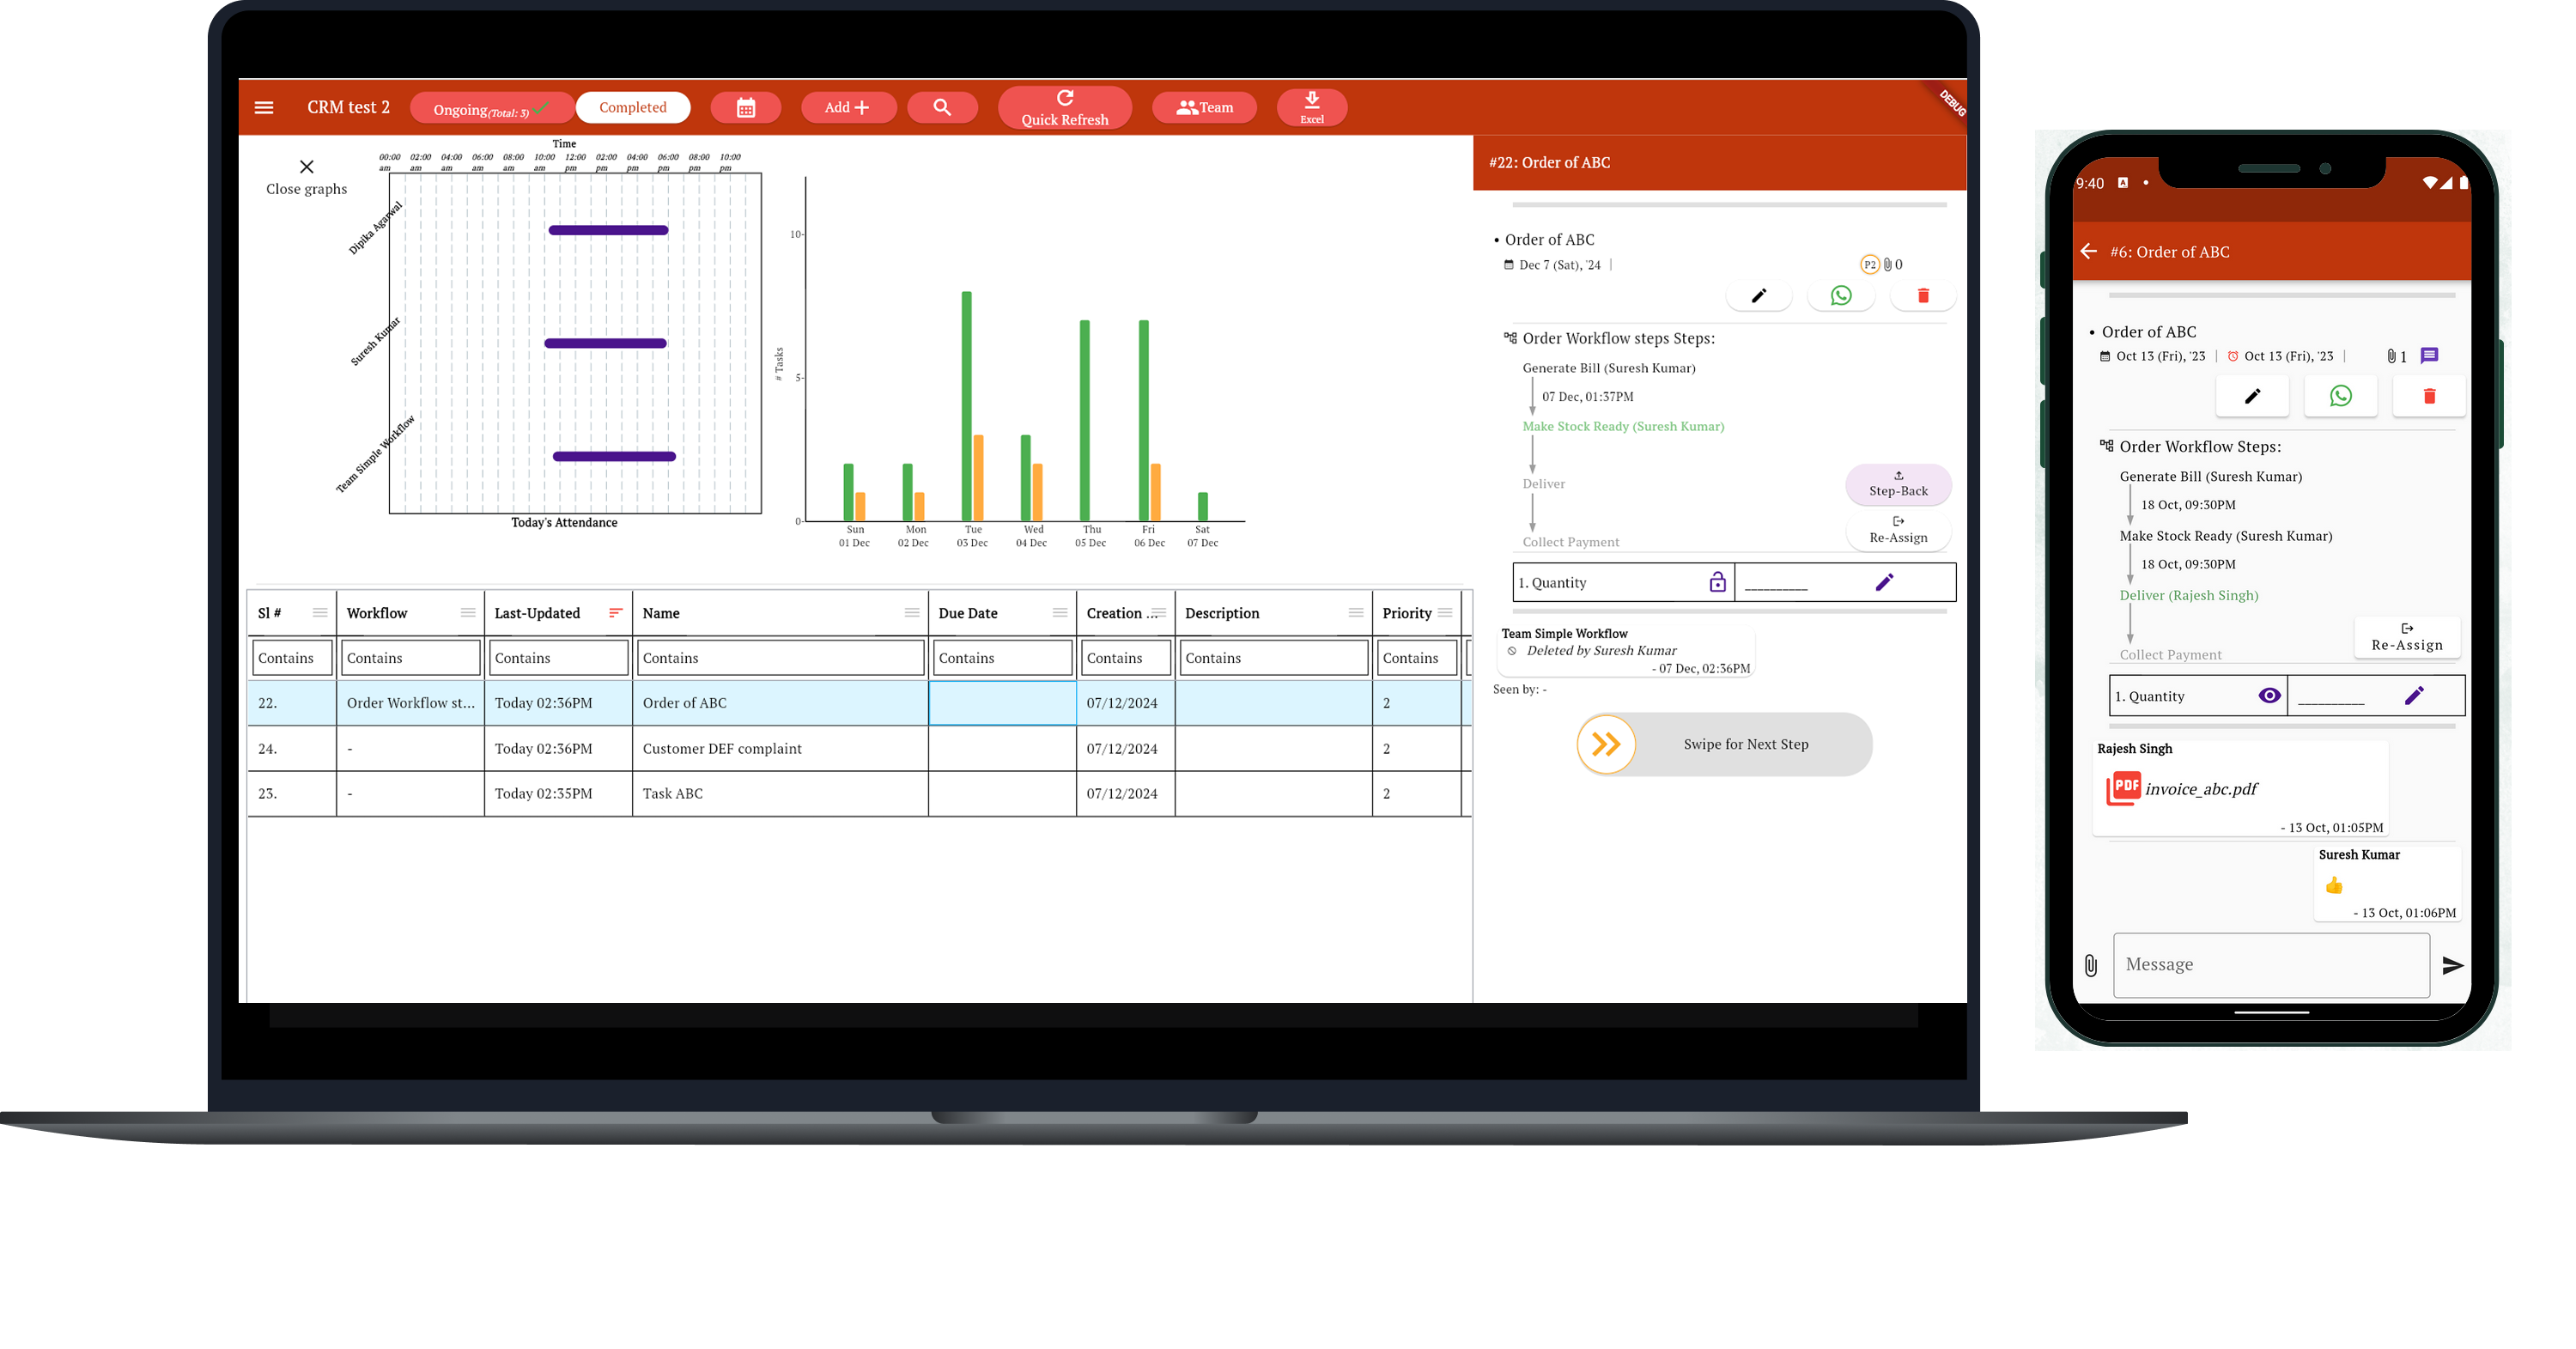Select the row 'Task ABC'
This screenshot has width=2576, height=1349.
[x=858, y=793]
